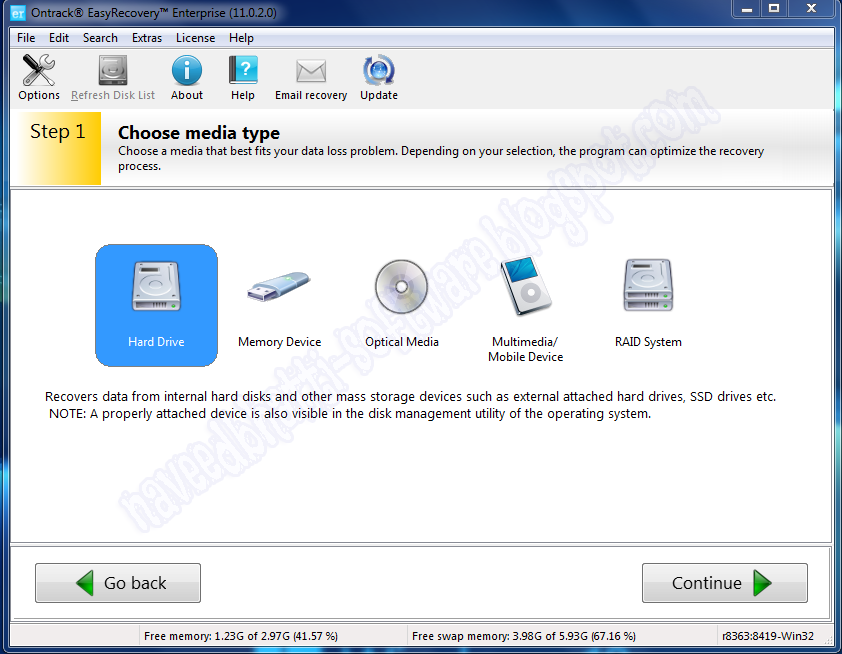Select the Hard Drive media type

point(156,305)
